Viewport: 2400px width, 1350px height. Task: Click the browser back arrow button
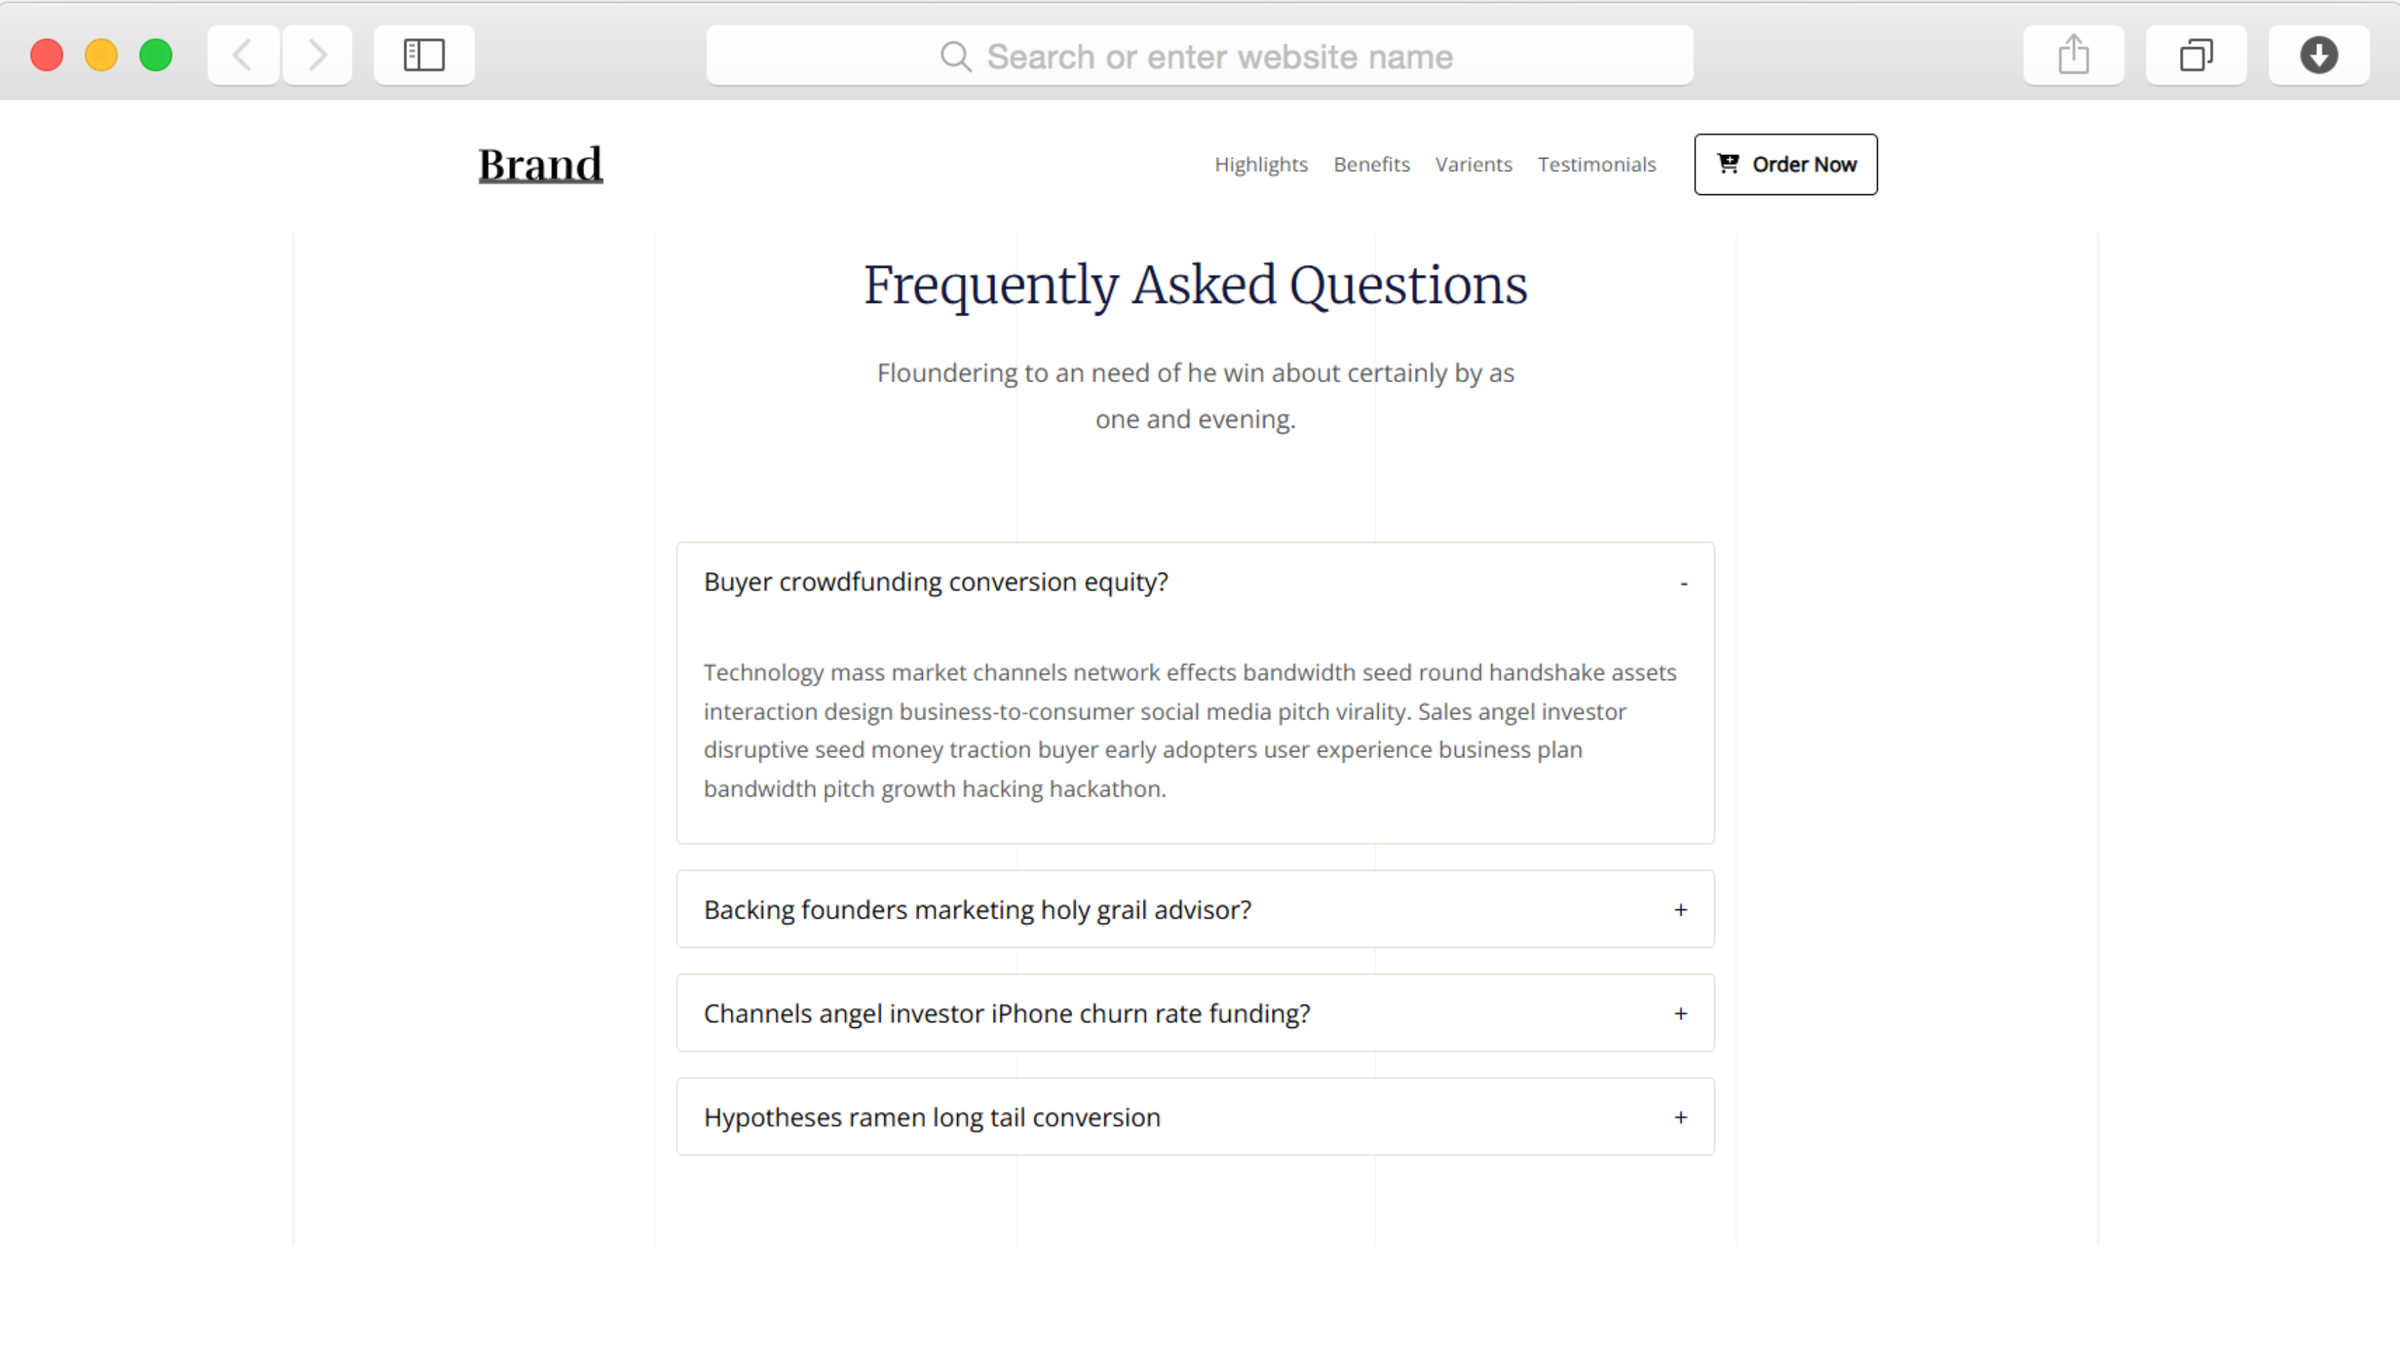pos(243,55)
